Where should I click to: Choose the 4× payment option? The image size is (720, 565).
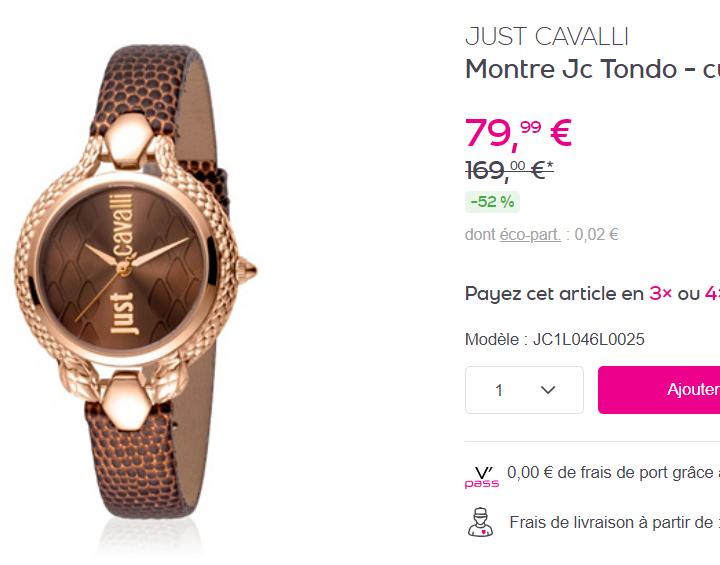(x=711, y=293)
